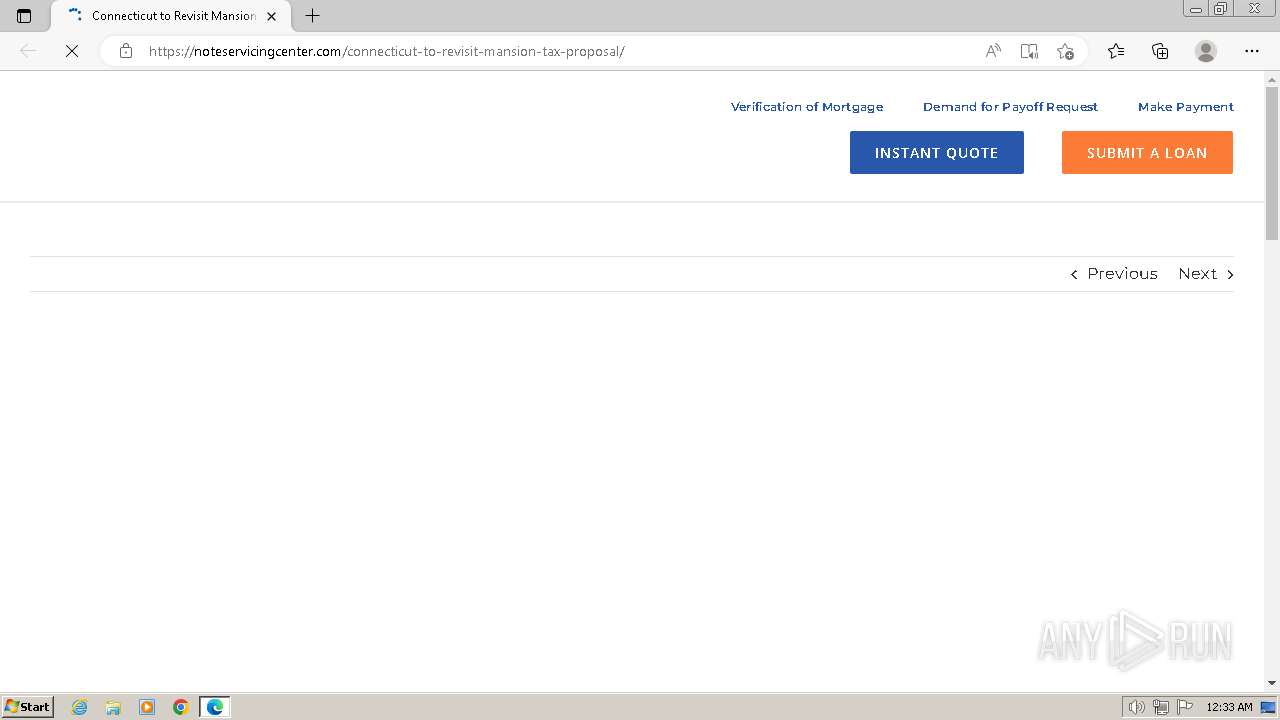The height and width of the screenshot is (720, 1280).
Task: Open the Action Center flag icon
Action: (x=1185, y=707)
